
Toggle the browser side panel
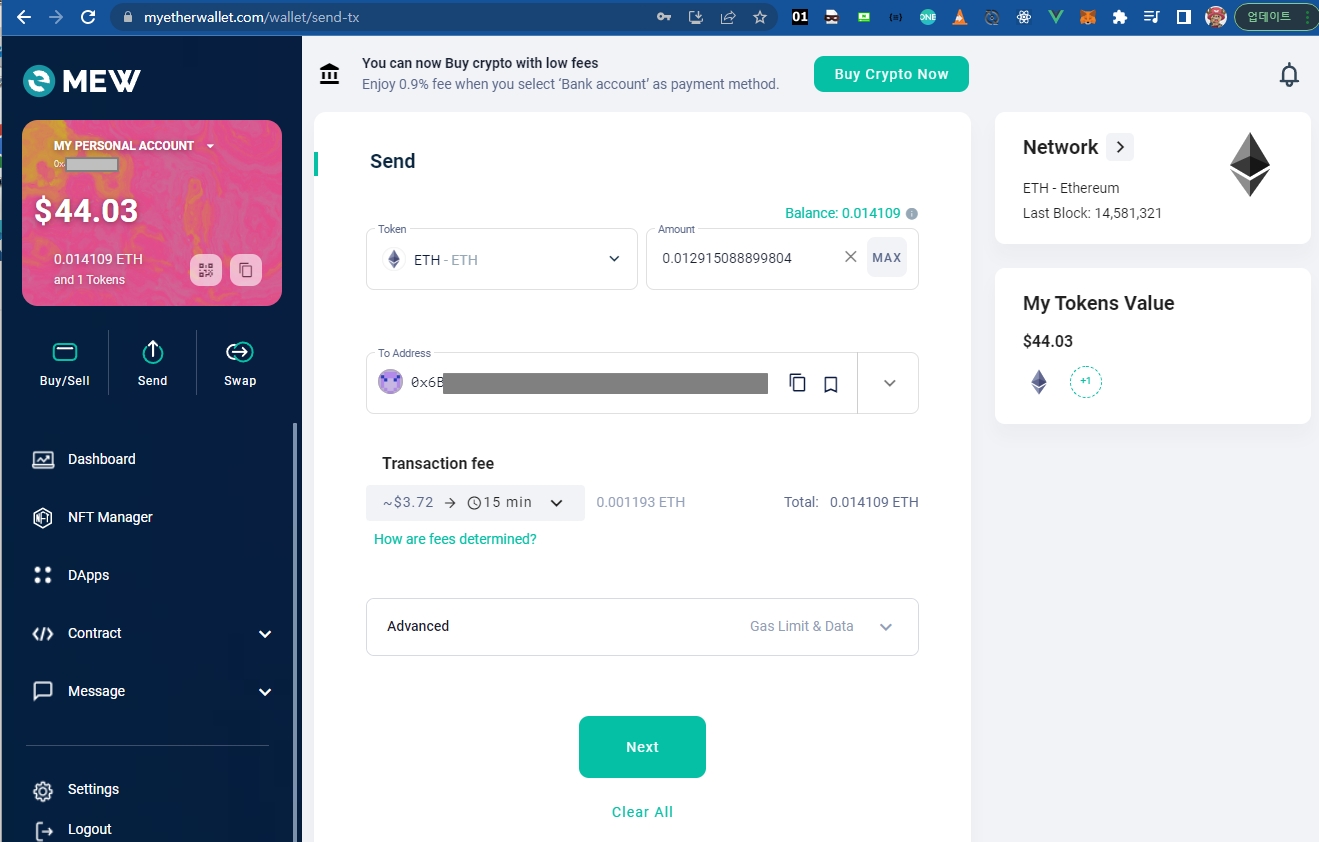click(1183, 17)
